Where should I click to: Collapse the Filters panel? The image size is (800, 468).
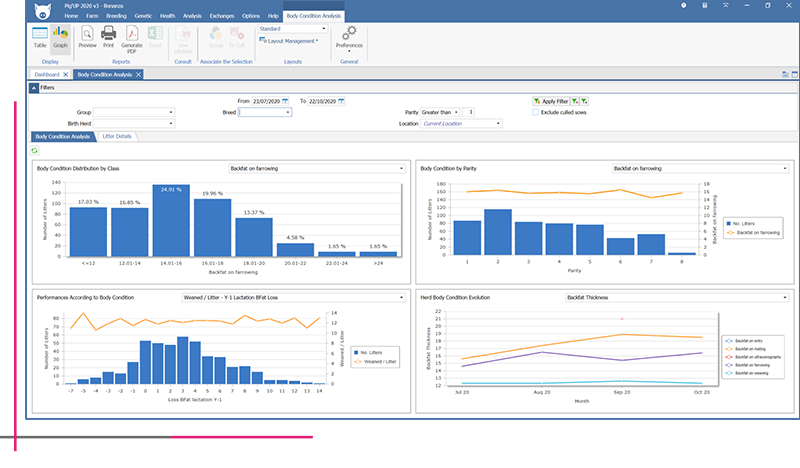(x=34, y=88)
